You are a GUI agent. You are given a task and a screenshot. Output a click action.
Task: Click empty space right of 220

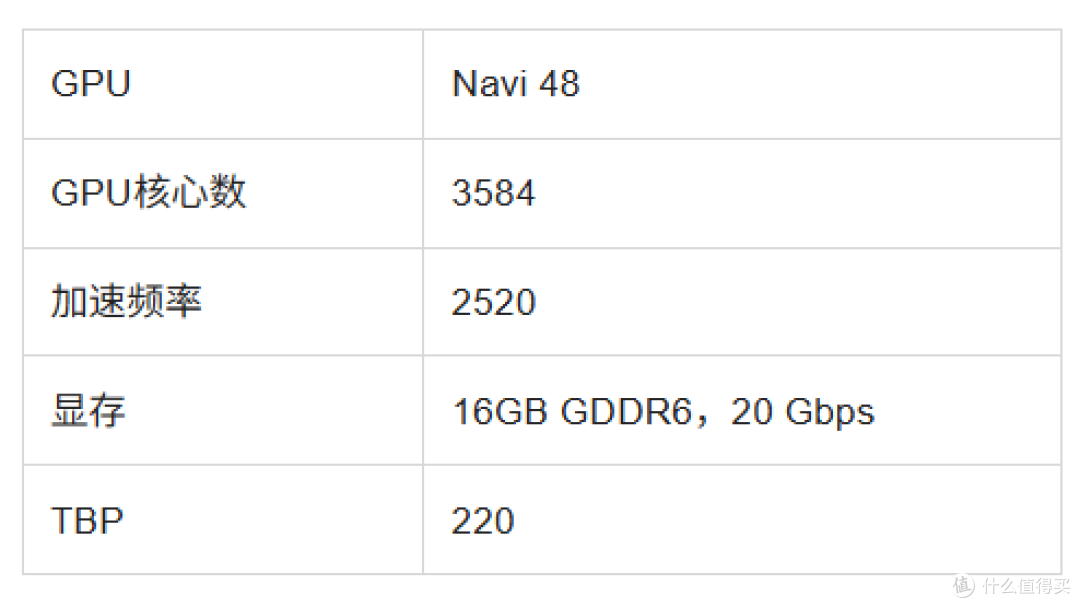(x=785, y=520)
